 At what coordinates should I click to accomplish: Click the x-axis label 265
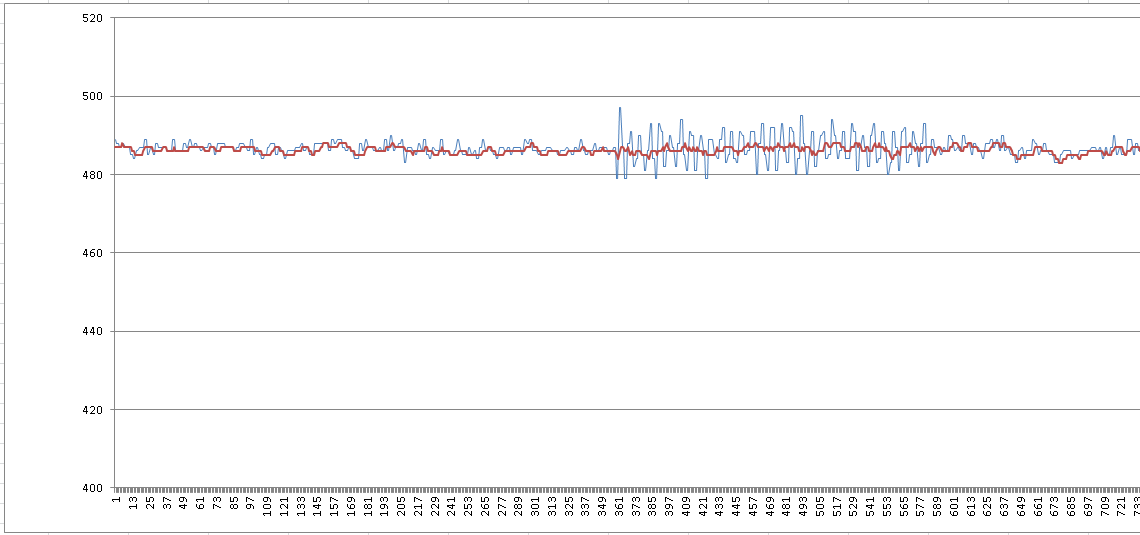(485, 505)
